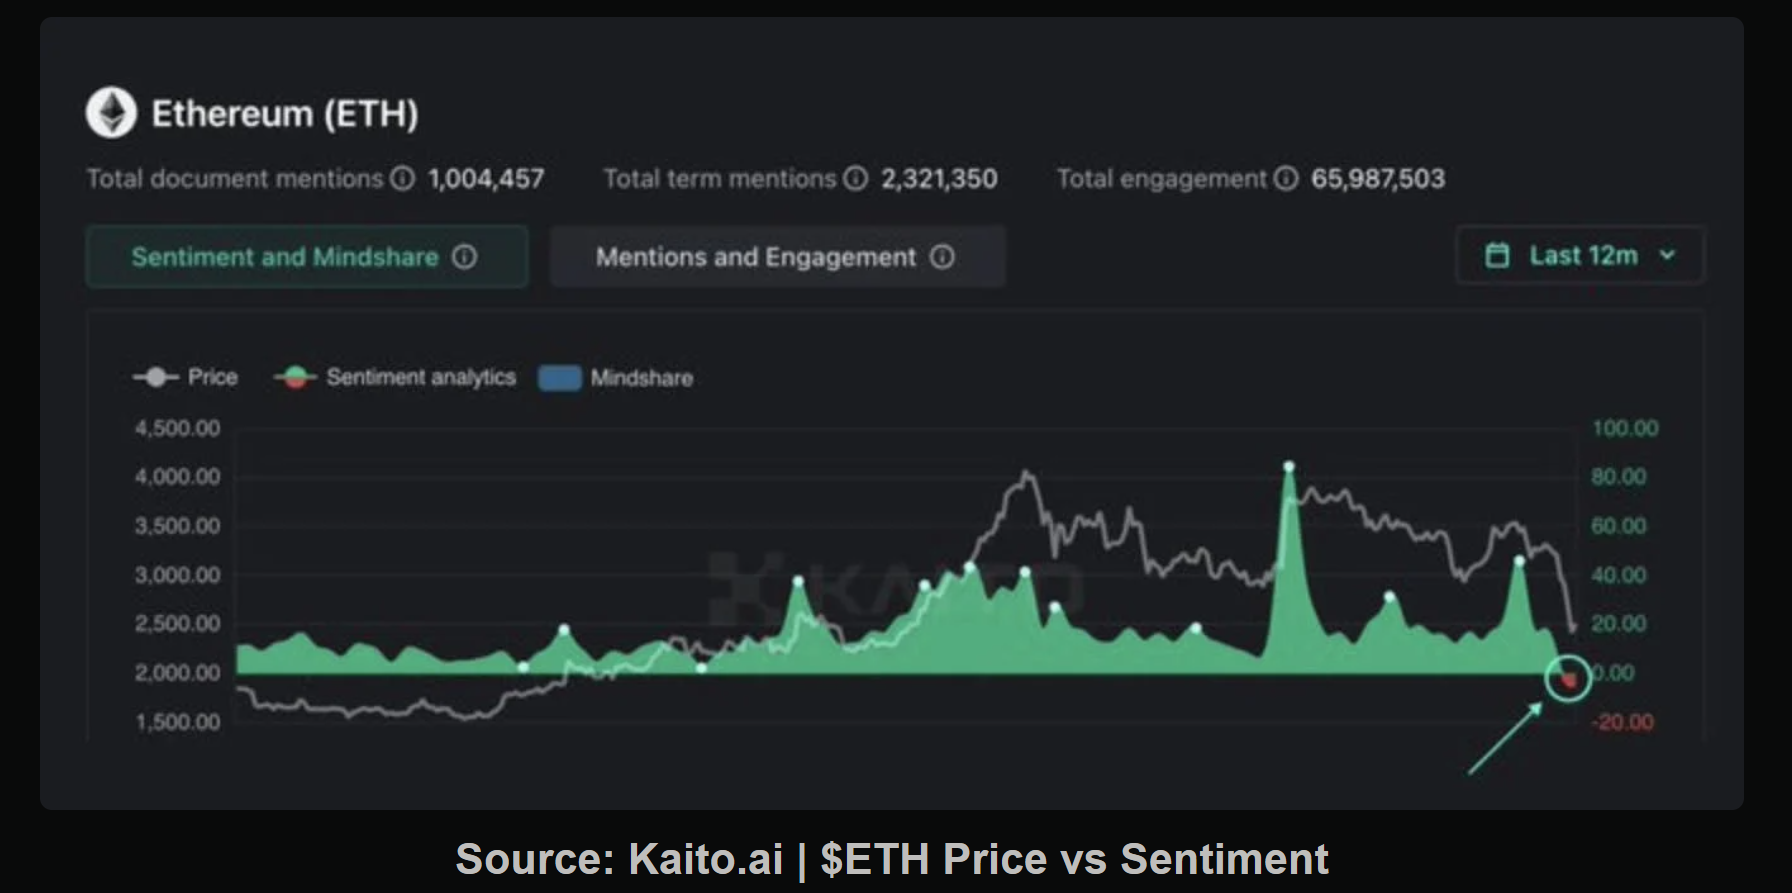Click the Total document mentions value 1,004,457
Viewport: 1792px width, 893px height.
click(x=486, y=179)
